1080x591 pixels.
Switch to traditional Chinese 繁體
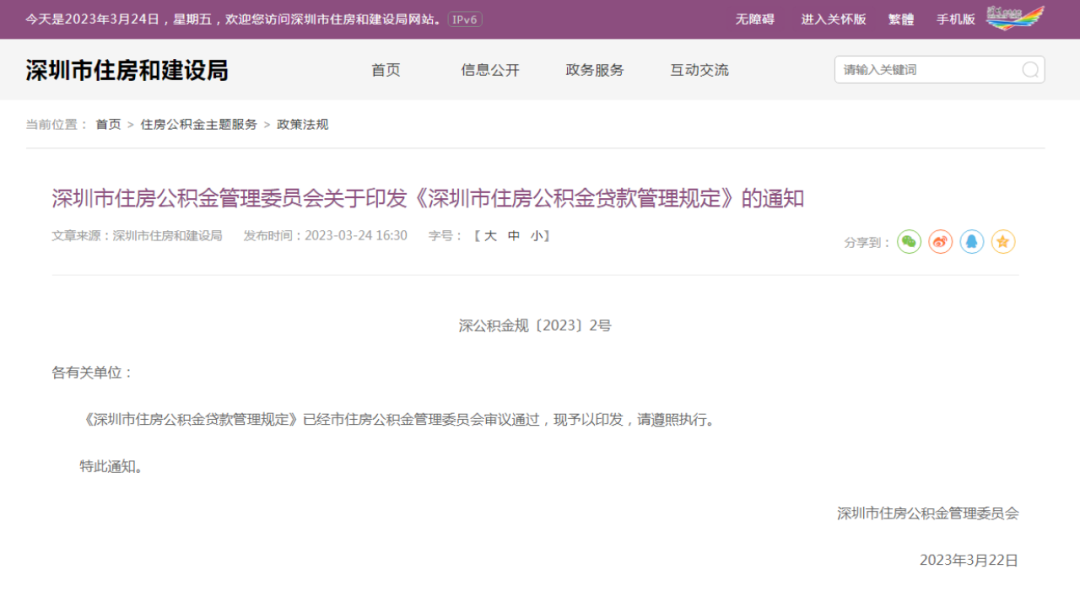[901, 19]
